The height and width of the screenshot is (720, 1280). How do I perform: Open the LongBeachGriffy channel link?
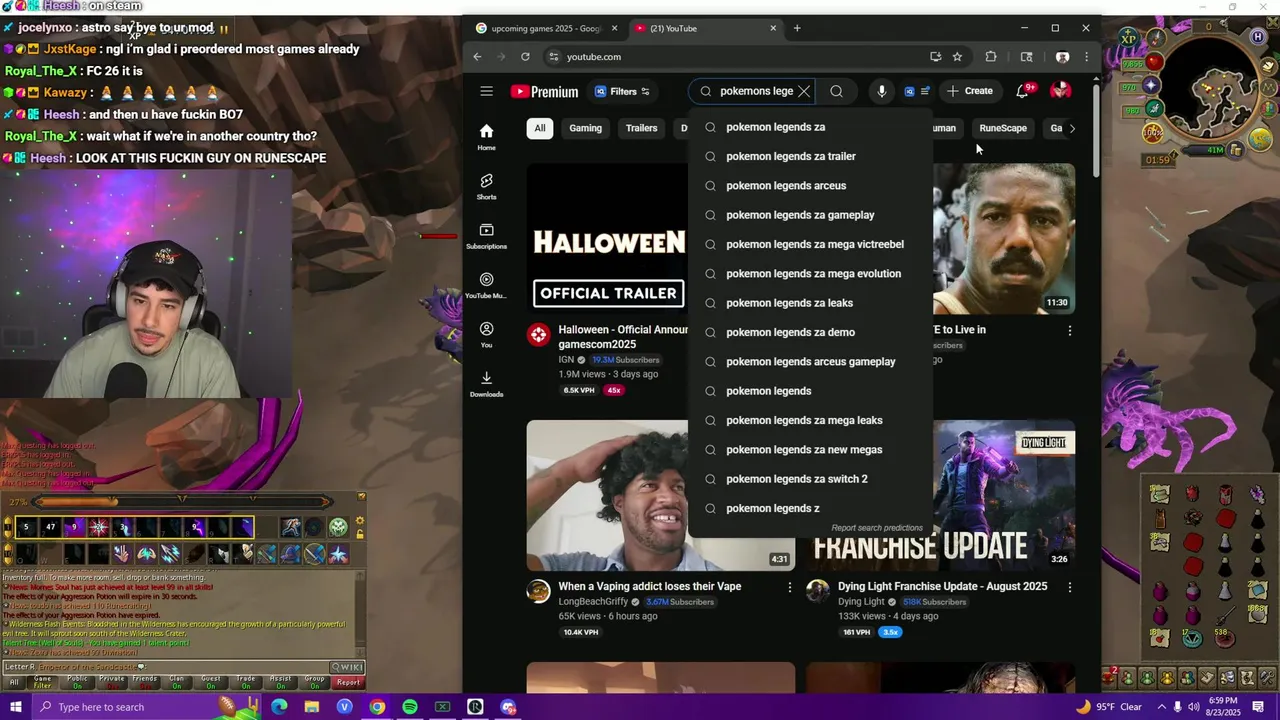point(593,602)
